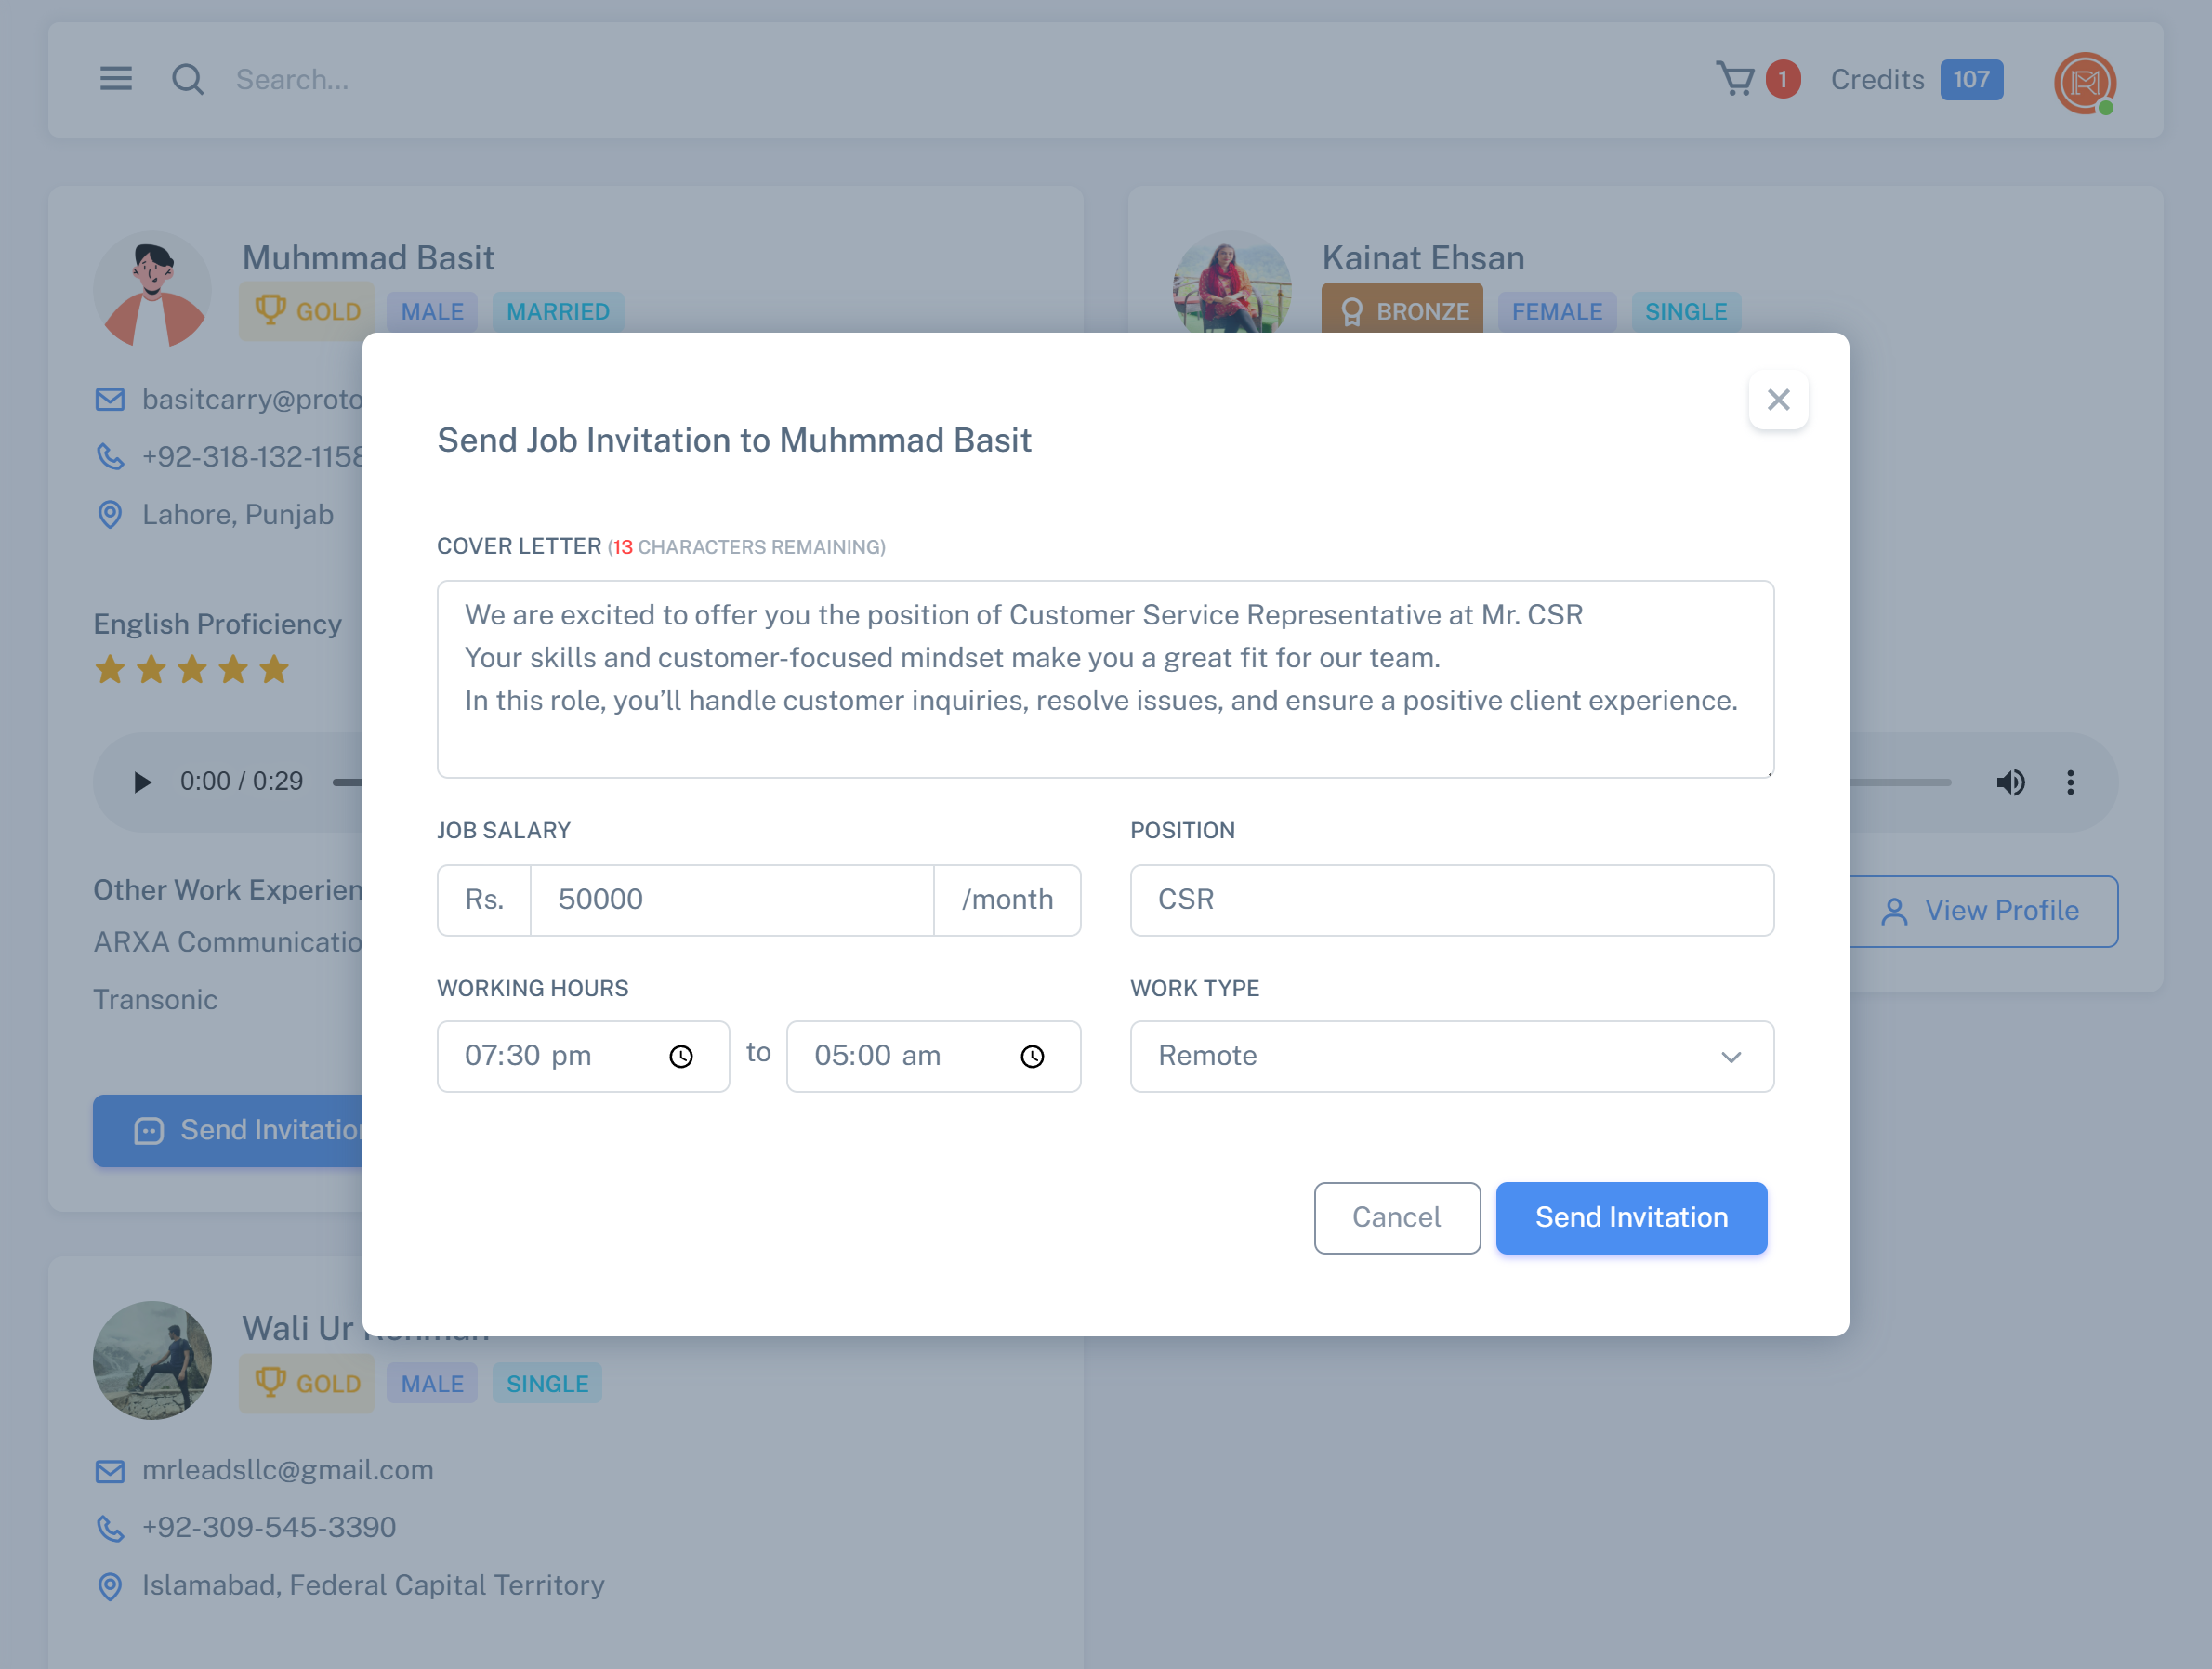Click the Credits 107 badge

1971,80
